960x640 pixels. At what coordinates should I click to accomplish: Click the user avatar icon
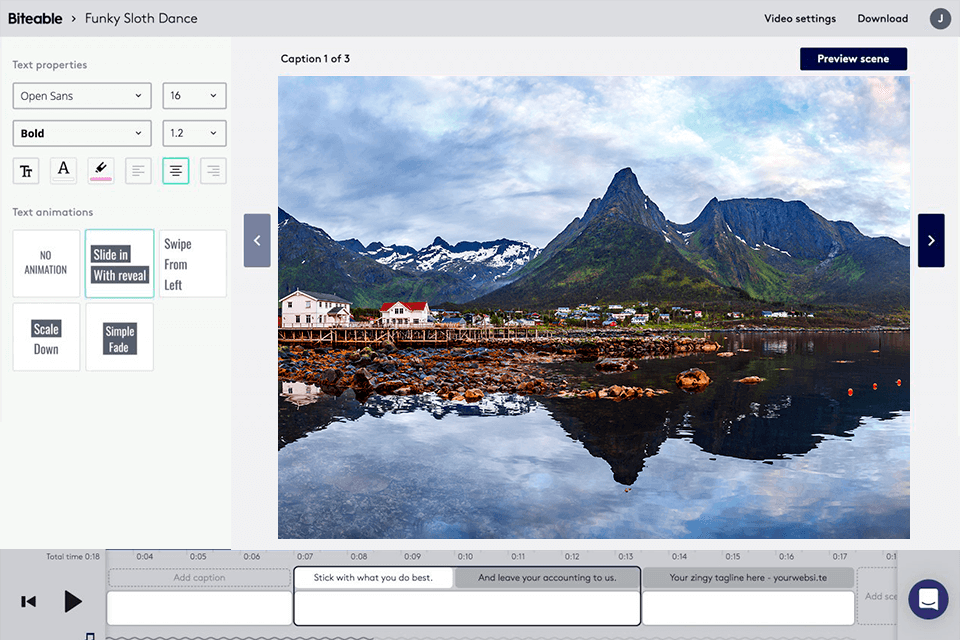[939, 18]
